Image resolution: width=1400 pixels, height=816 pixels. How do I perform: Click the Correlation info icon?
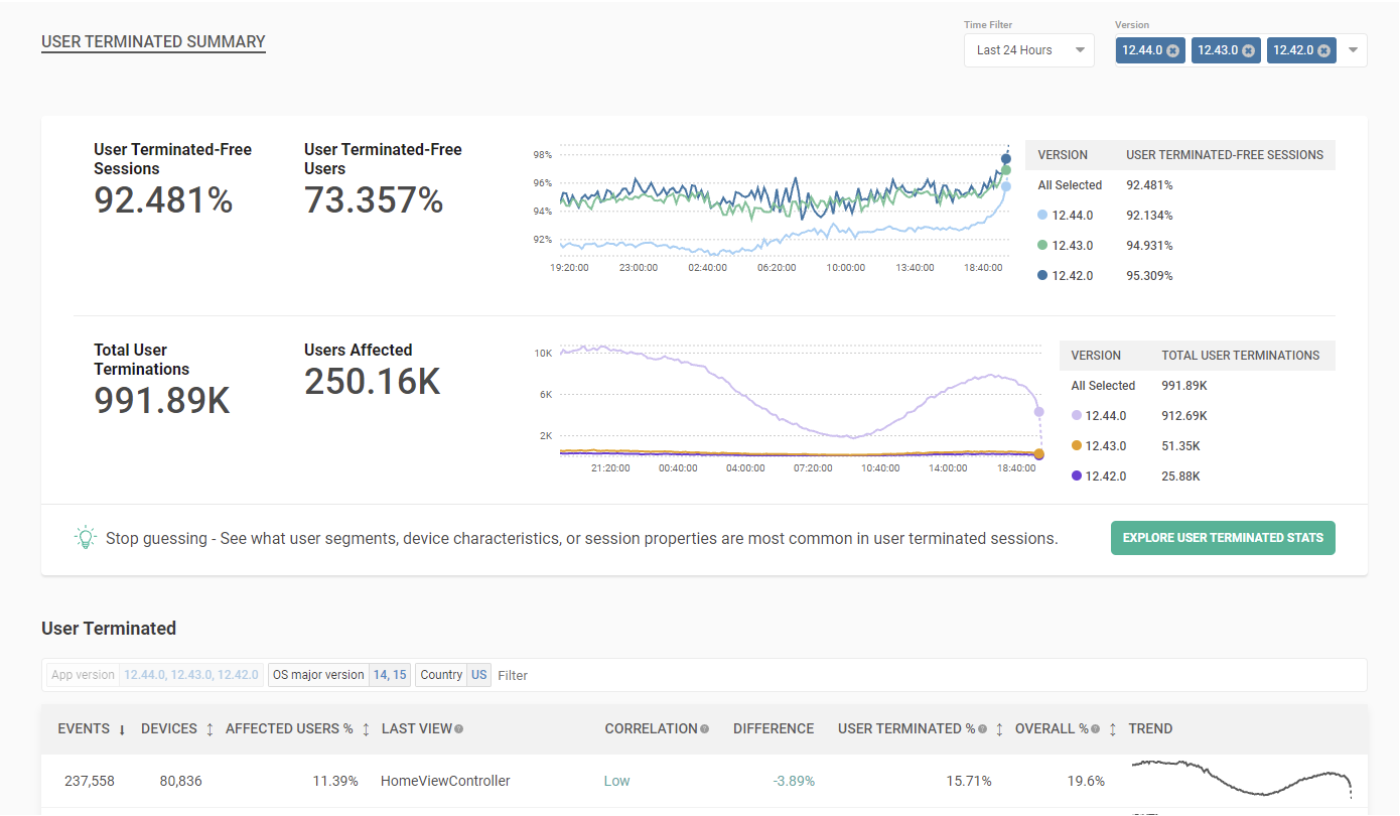[705, 729]
